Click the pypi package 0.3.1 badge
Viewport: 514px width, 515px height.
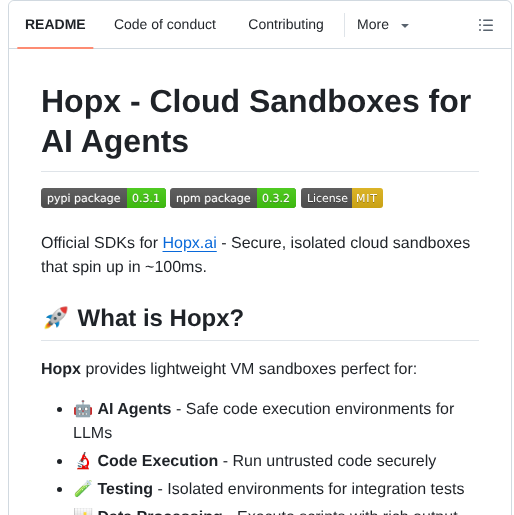(103, 198)
